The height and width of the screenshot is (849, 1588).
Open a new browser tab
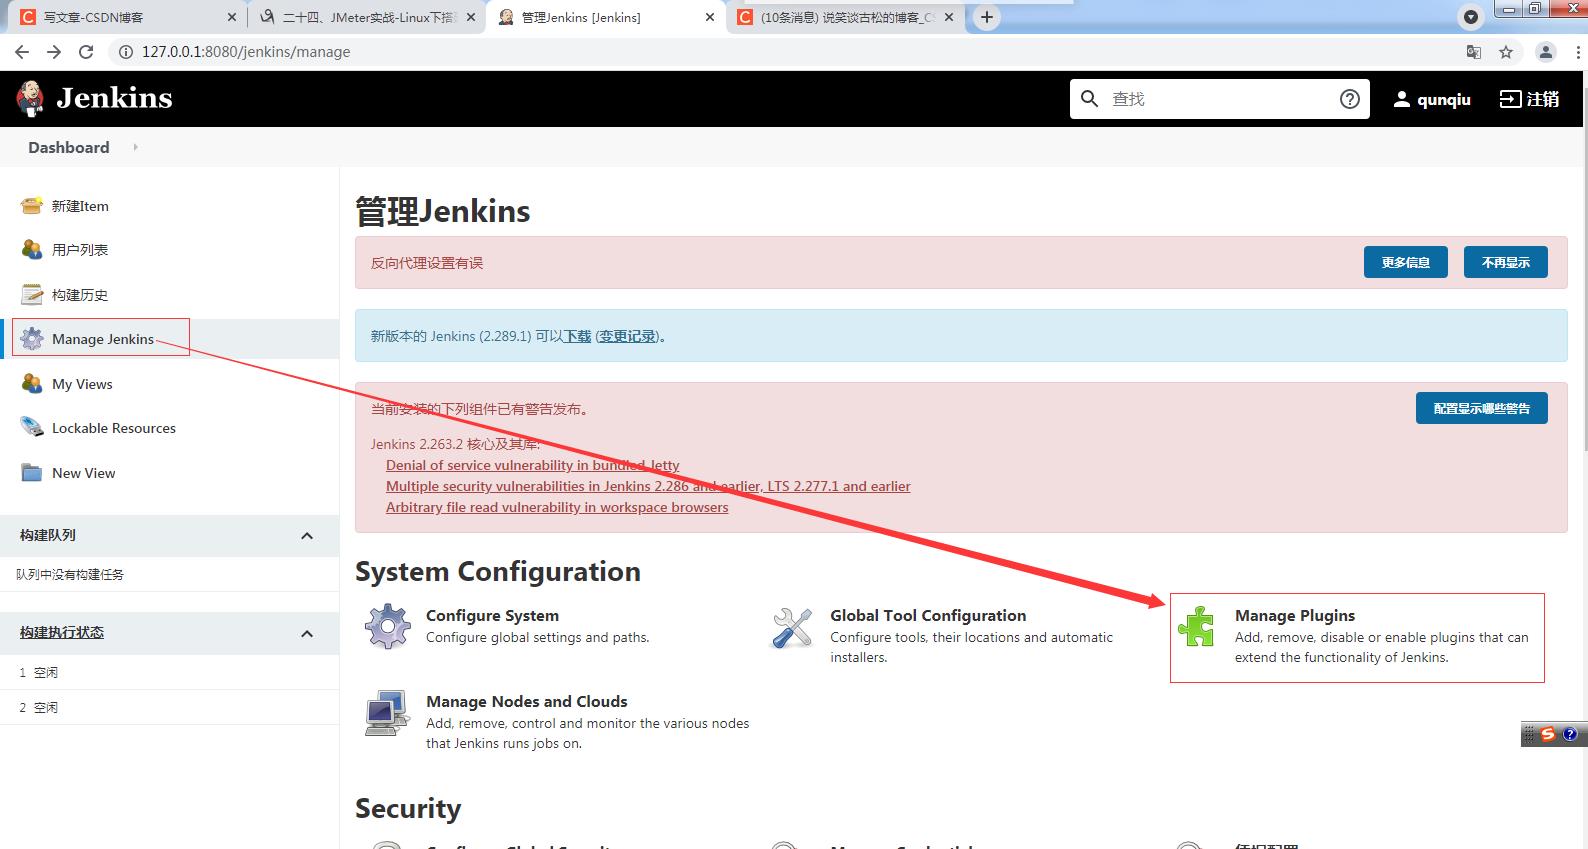click(x=987, y=17)
